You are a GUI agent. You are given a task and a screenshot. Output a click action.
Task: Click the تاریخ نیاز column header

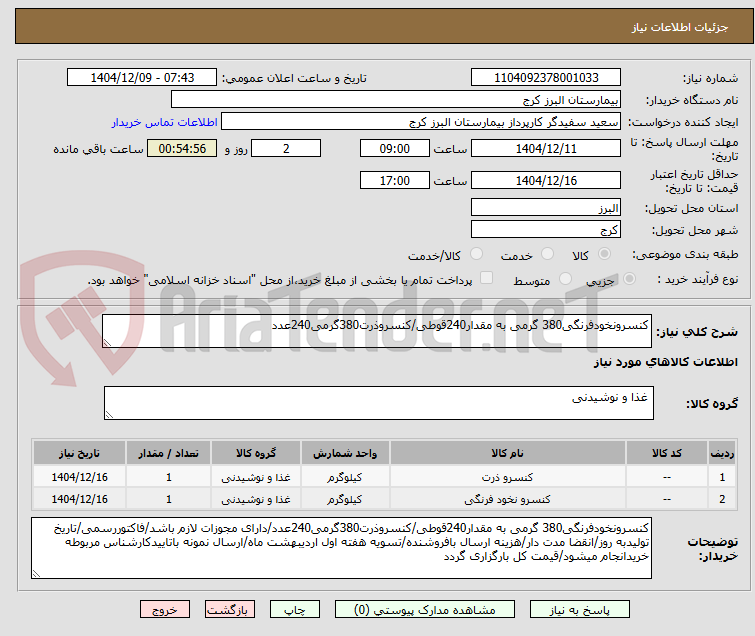79,453
